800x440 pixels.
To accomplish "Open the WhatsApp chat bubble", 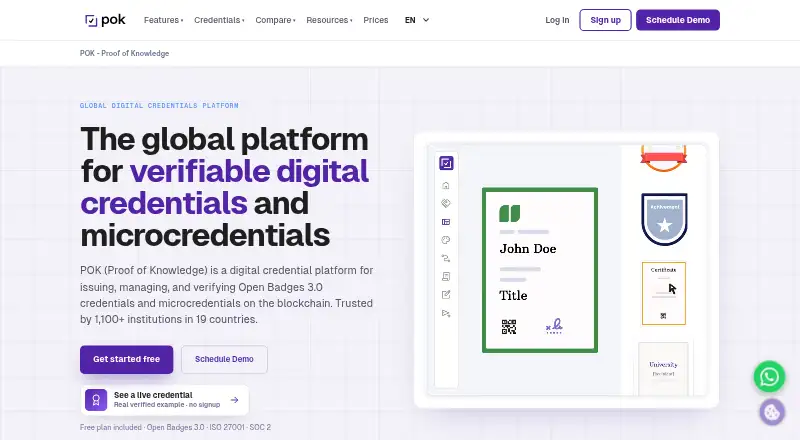I will pos(769,377).
